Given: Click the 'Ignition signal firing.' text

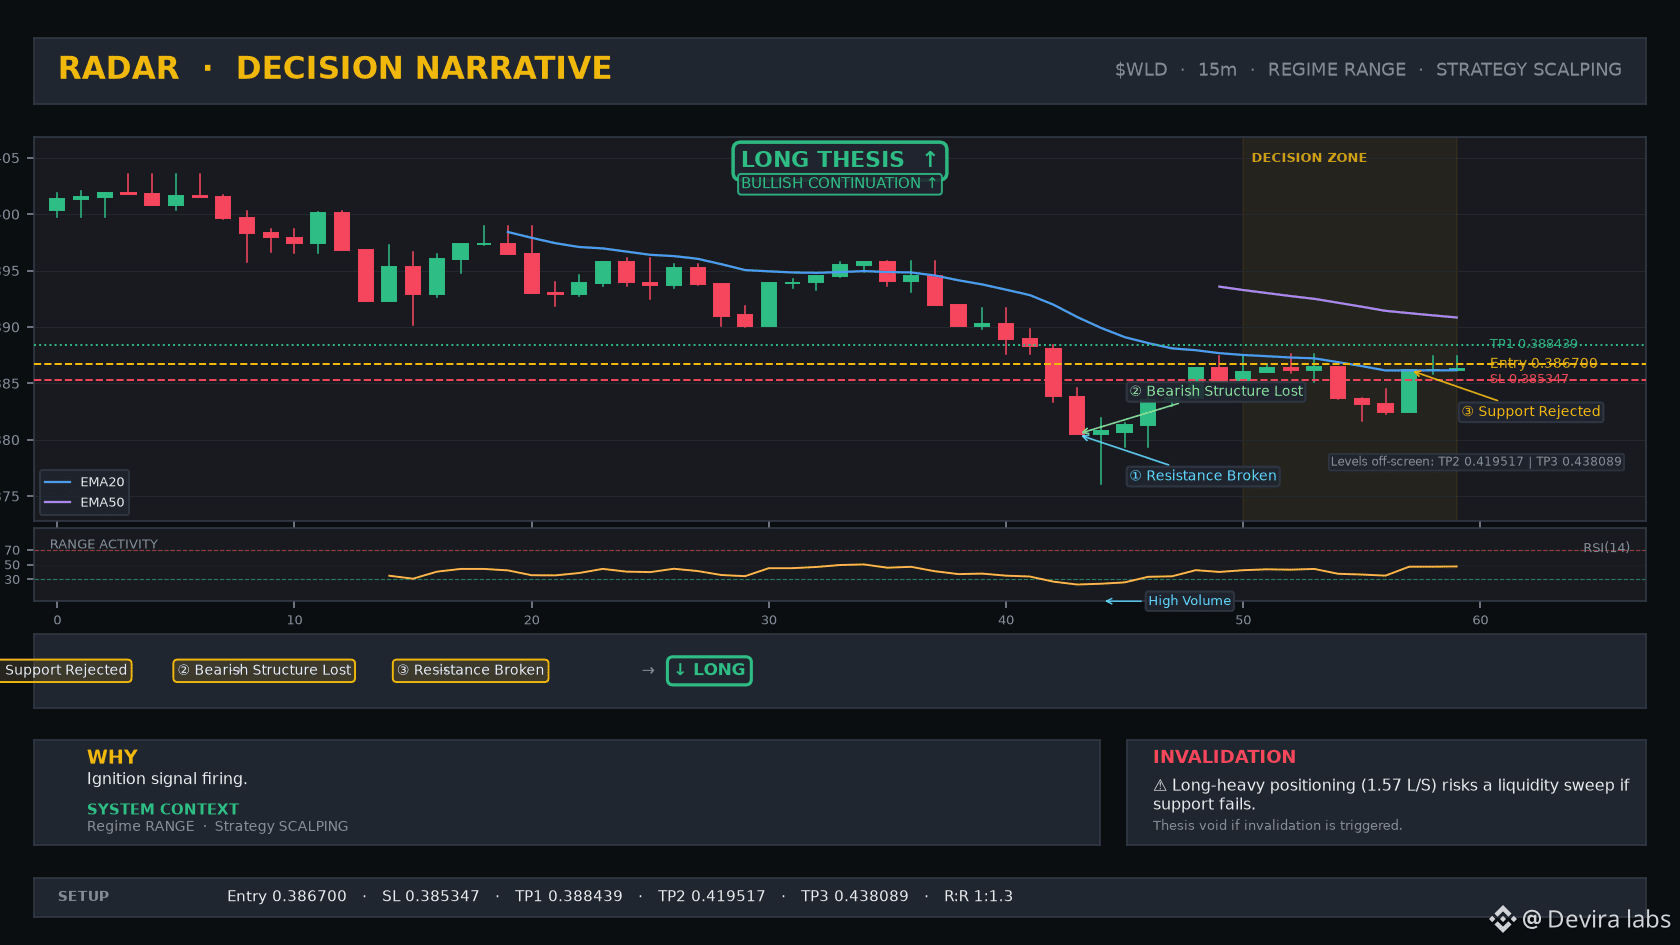Looking at the screenshot, I should click(x=167, y=779).
